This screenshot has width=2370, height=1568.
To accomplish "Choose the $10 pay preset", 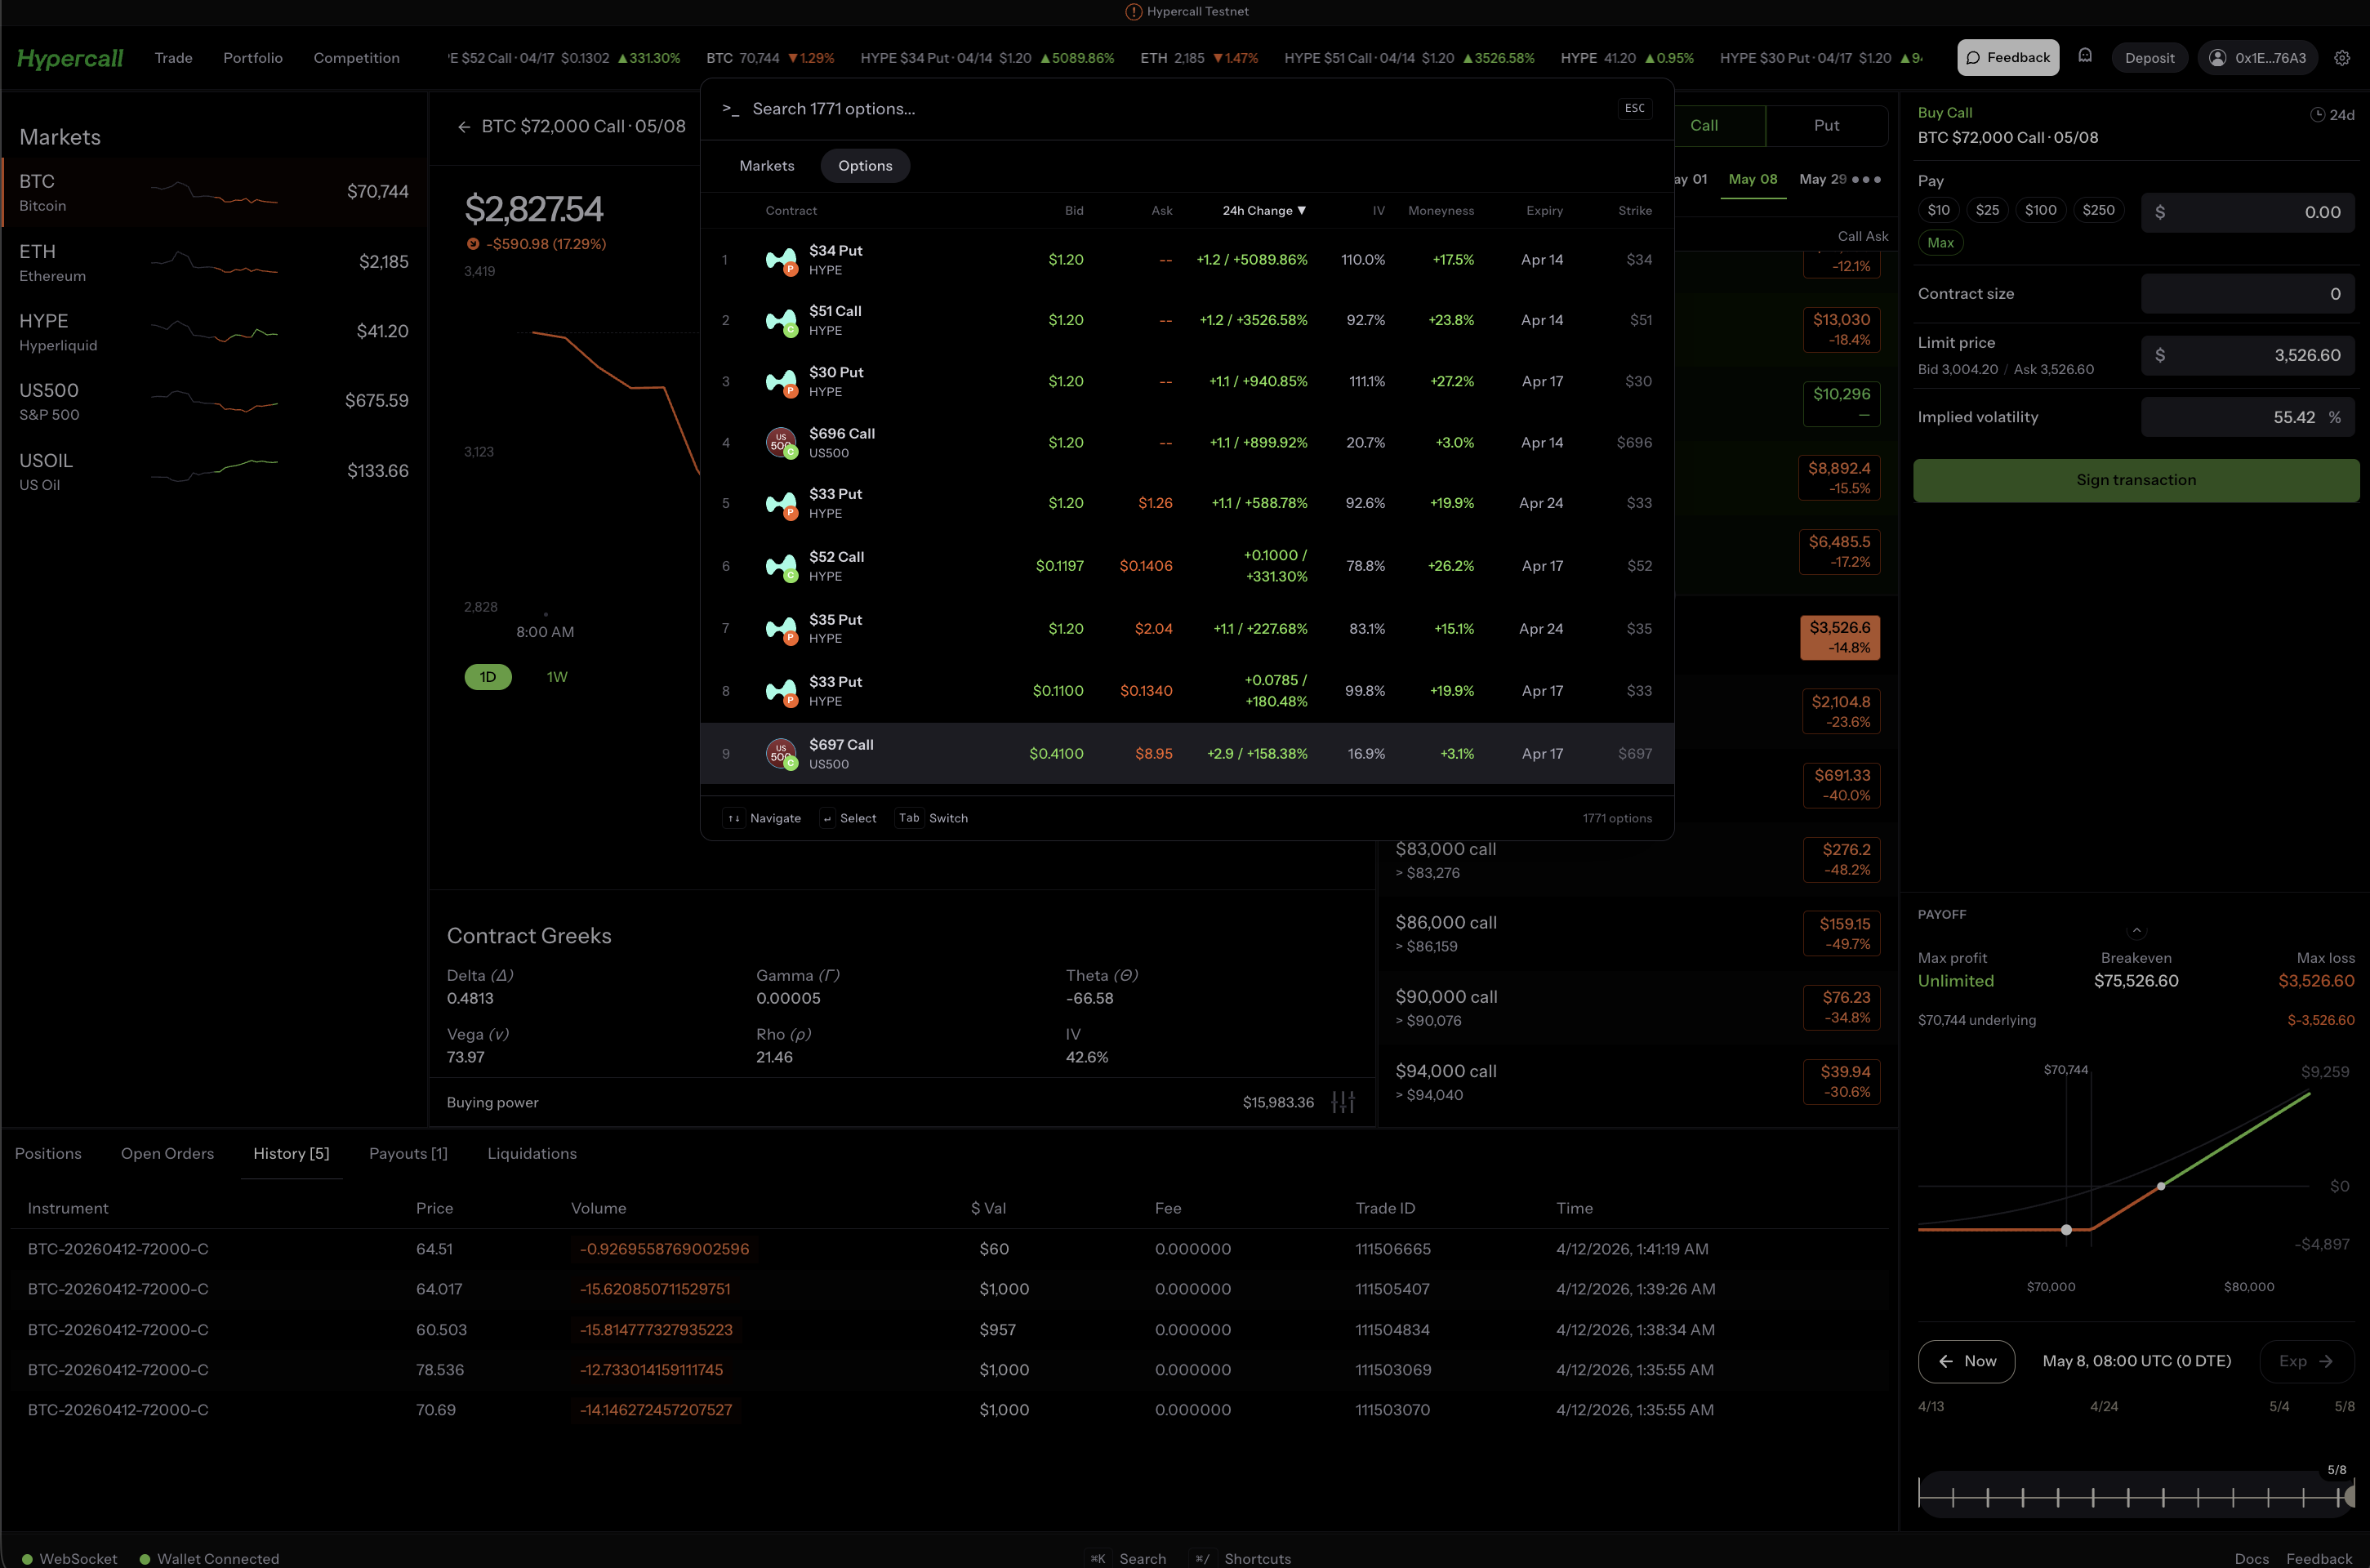I will click(x=1938, y=210).
